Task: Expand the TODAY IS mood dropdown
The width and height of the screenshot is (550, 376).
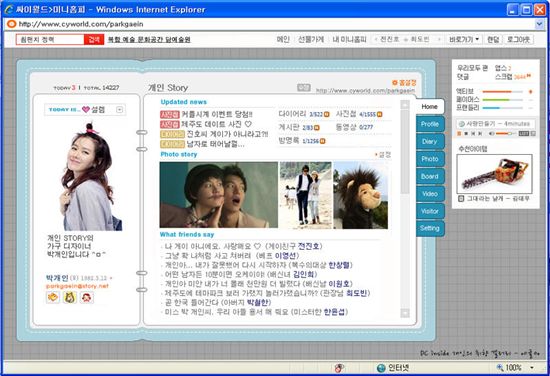Action: 120,110
